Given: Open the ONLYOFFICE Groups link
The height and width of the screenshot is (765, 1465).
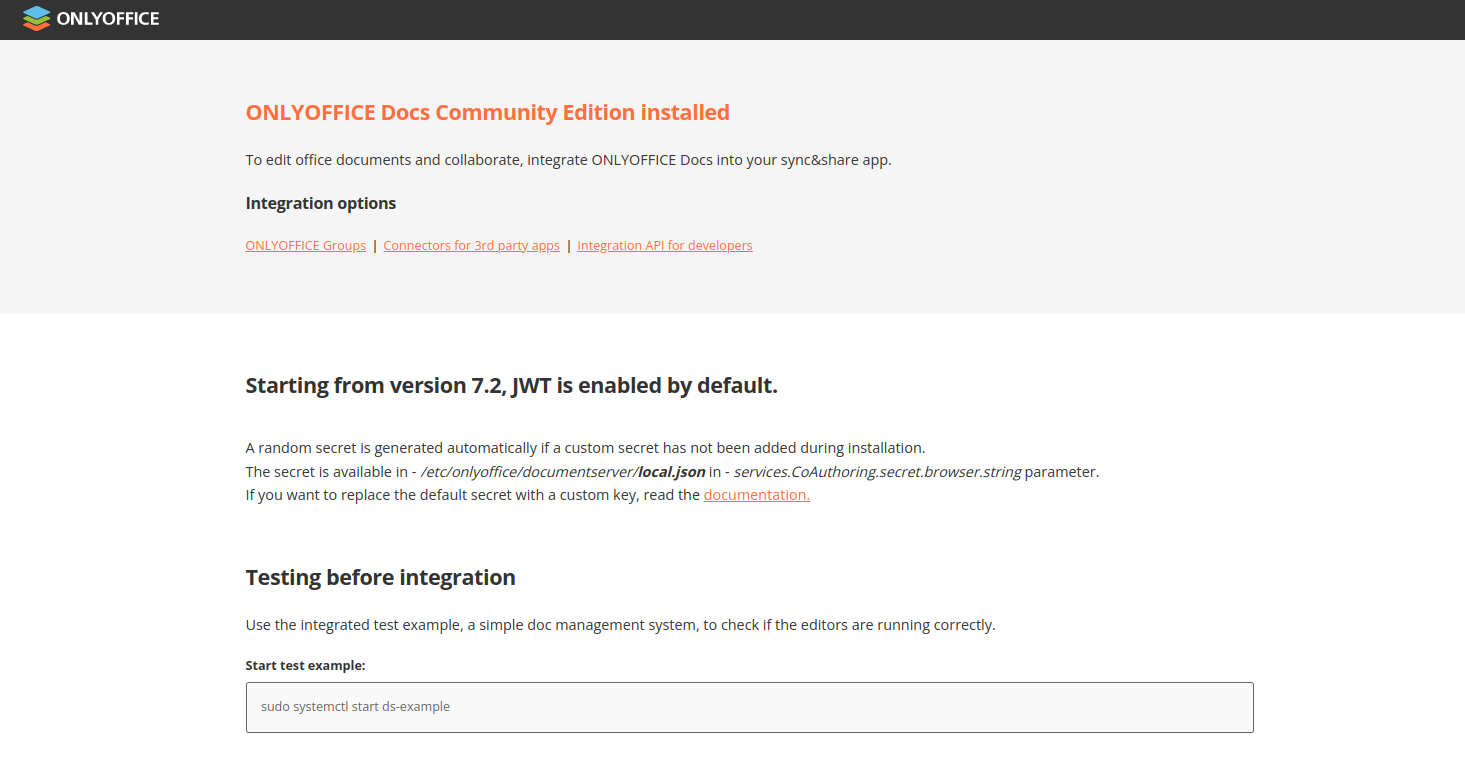Looking at the screenshot, I should [305, 245].
